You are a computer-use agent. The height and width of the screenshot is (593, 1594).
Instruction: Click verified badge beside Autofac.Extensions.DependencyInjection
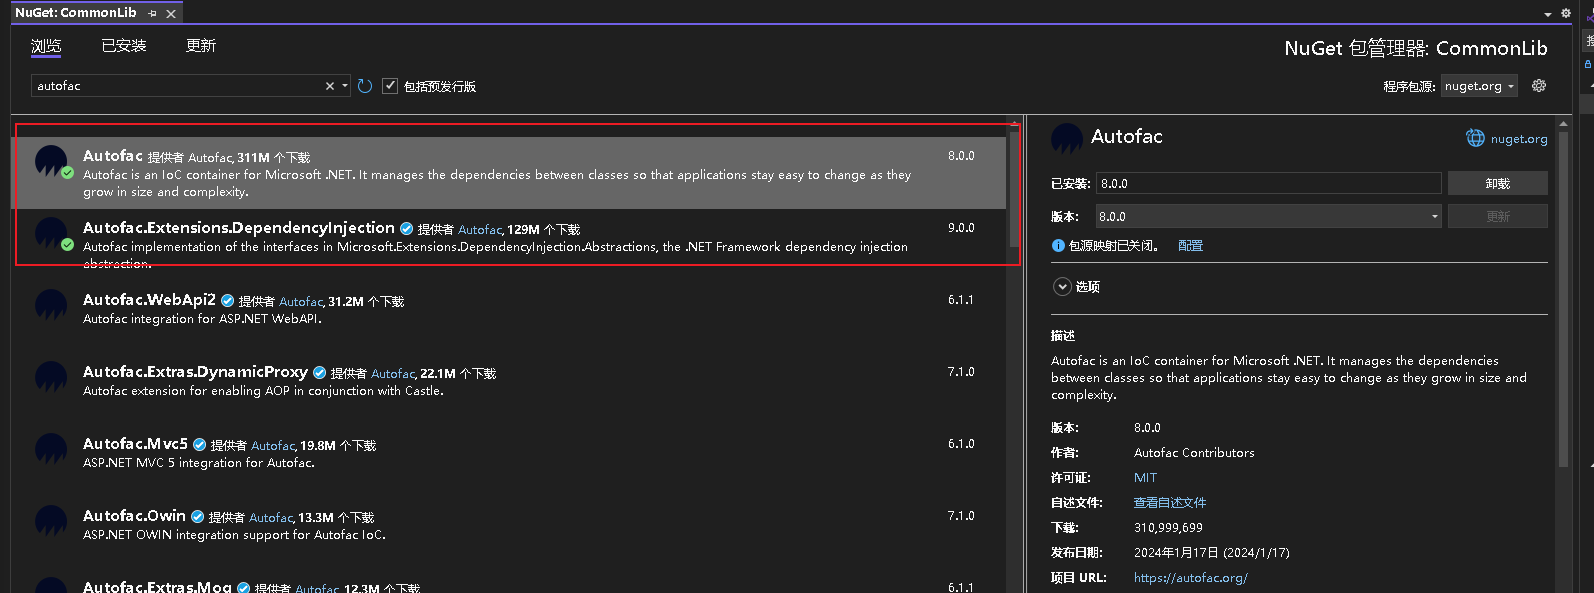pos(406,229)
